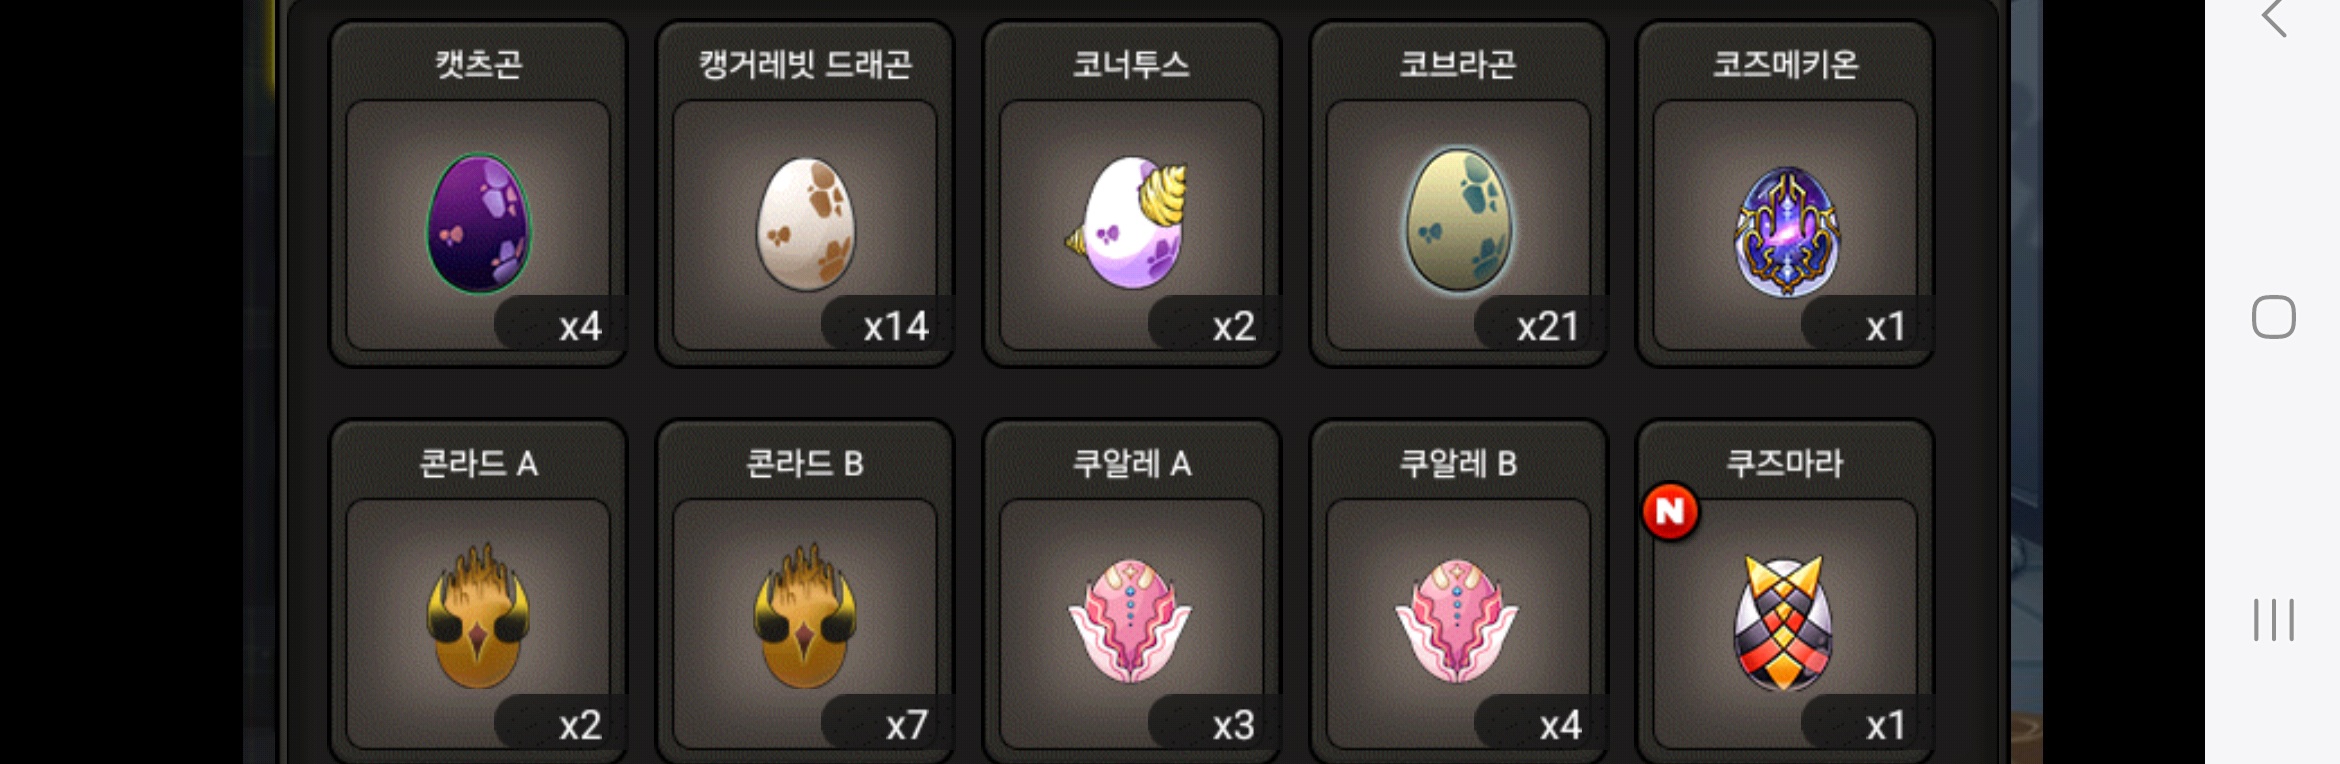Tap the 쿠즈마라 title text

(x=1785, y=463)
